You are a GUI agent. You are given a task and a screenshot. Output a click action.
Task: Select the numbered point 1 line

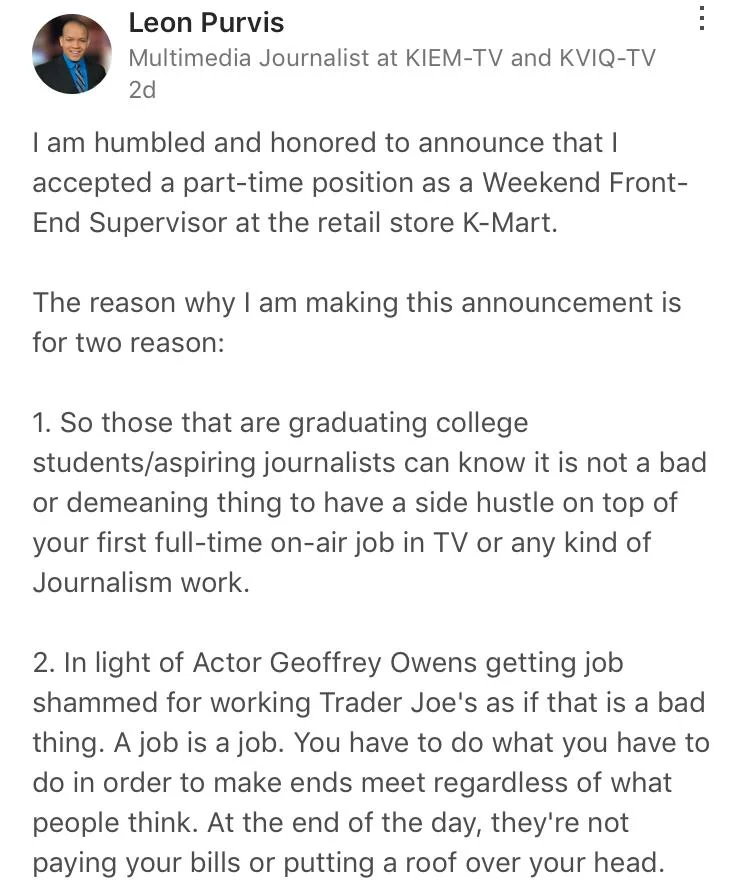pyautogui.click(x=281, y=423)
